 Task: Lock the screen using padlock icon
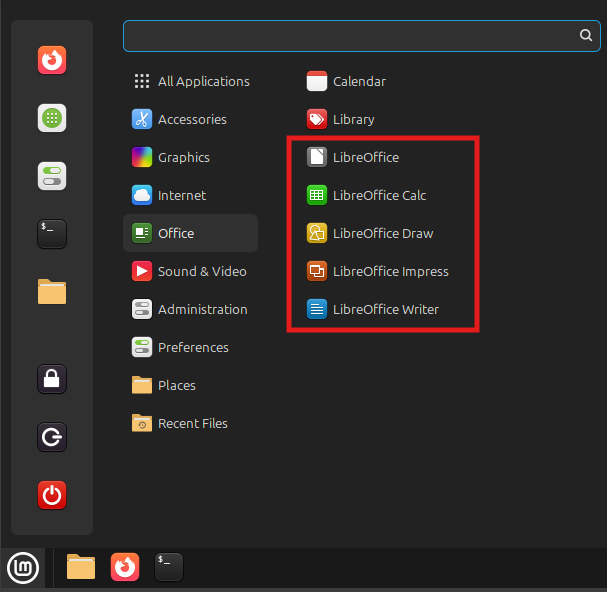click(x=52, y=379)
